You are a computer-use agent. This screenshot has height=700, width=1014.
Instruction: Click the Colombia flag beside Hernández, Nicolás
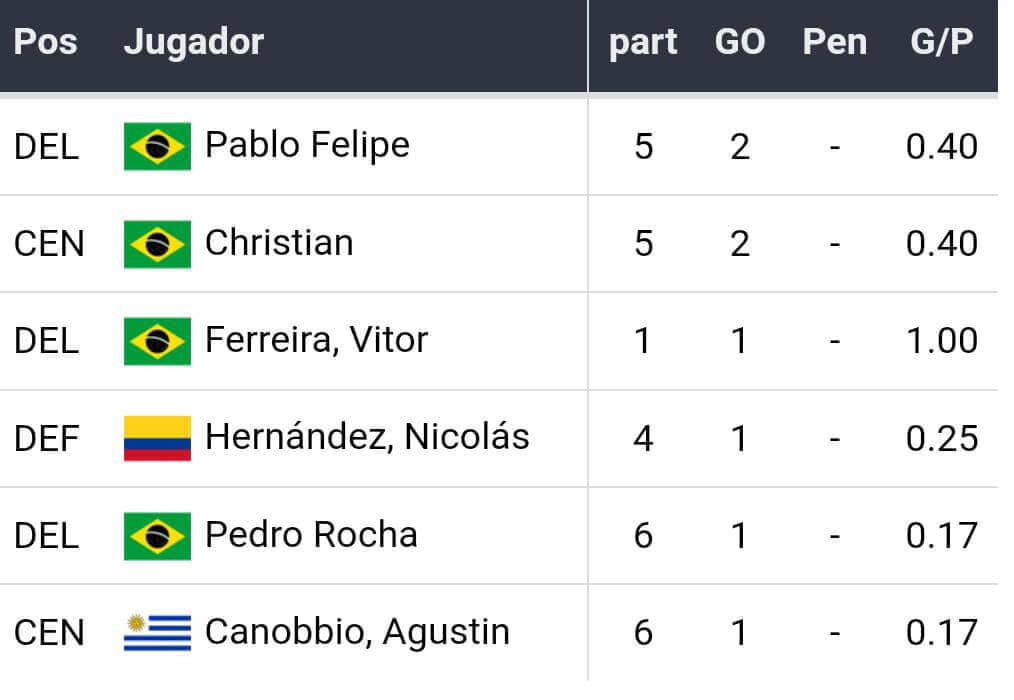pyautogui.click(x=157, y=438)
